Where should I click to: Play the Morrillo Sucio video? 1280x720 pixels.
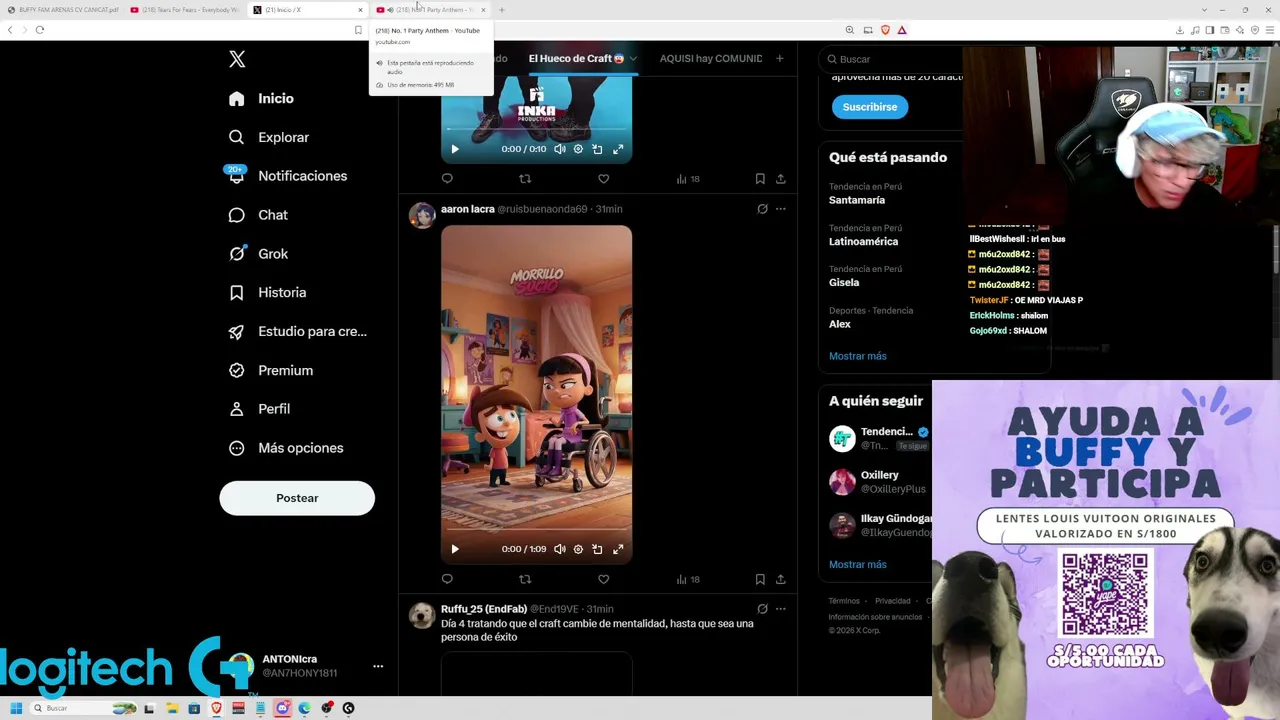pyautogui.click(x=455, y=549)
